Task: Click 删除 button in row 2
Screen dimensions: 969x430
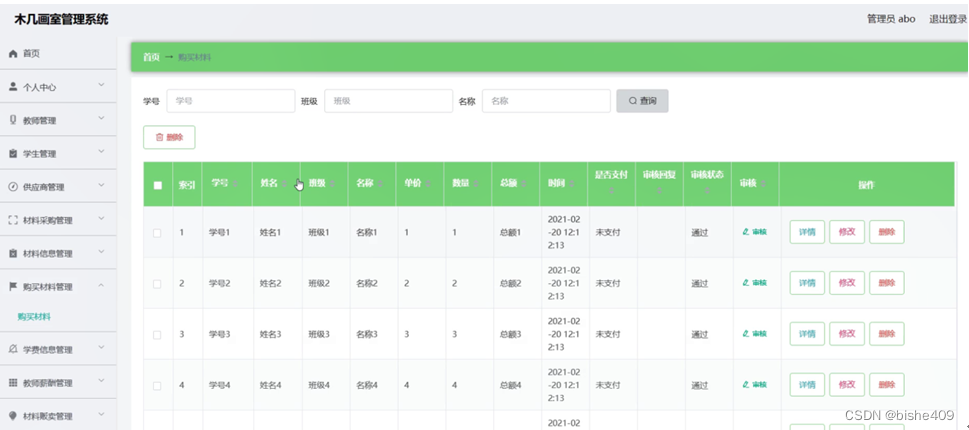Action: (887, 283)
